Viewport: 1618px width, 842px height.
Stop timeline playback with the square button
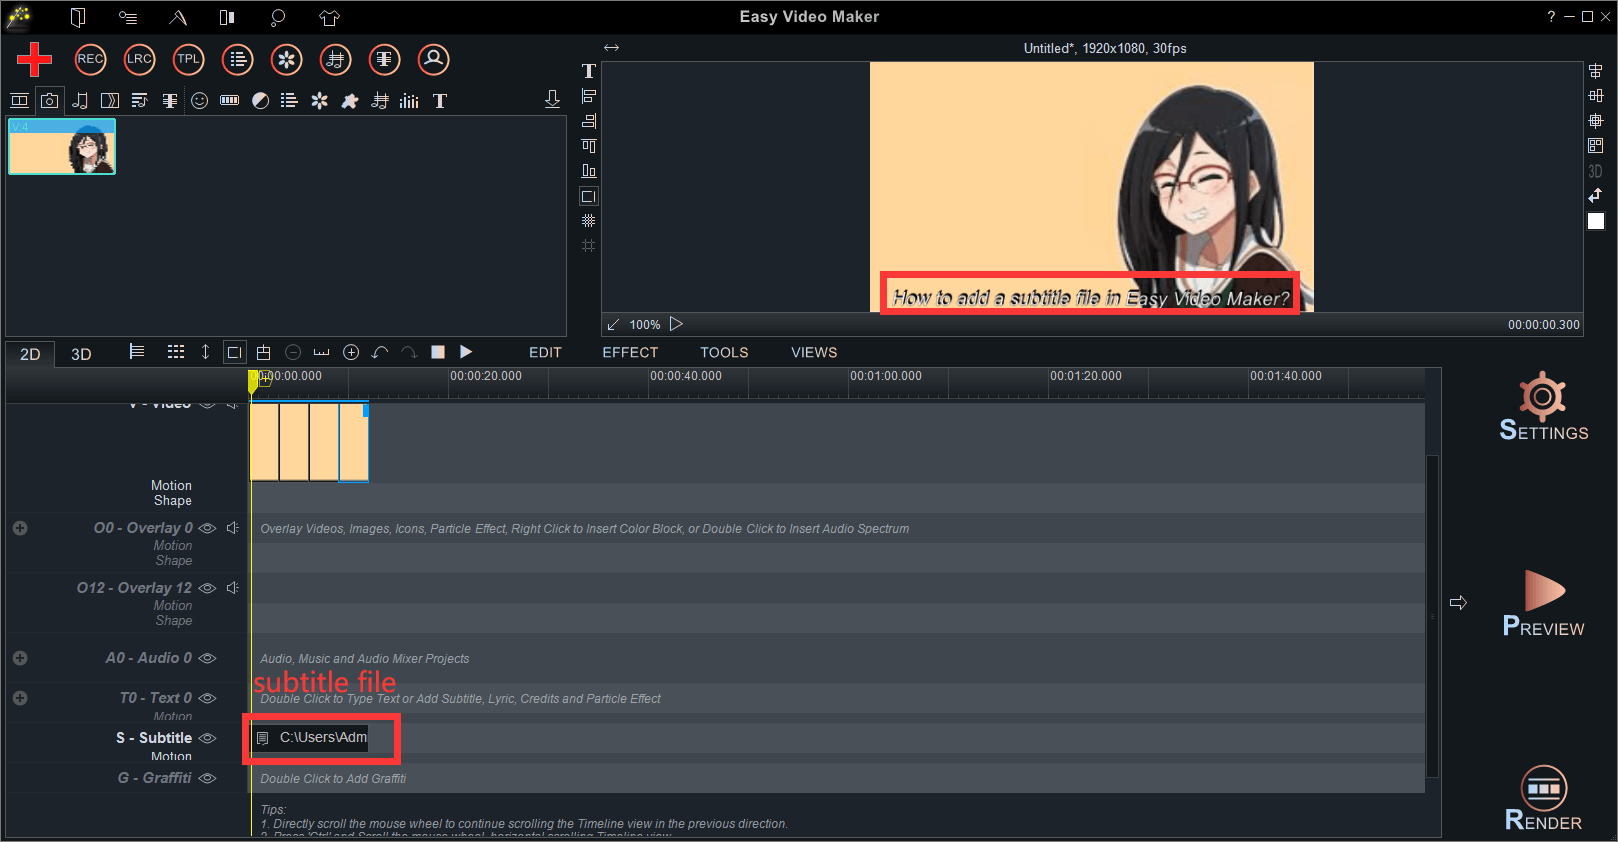[437, 352]
